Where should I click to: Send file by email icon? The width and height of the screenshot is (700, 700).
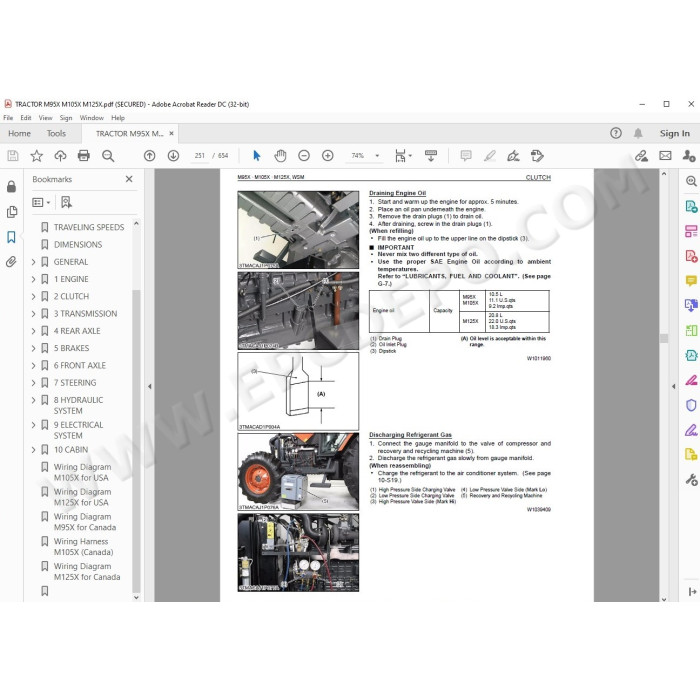click(665, 156)
